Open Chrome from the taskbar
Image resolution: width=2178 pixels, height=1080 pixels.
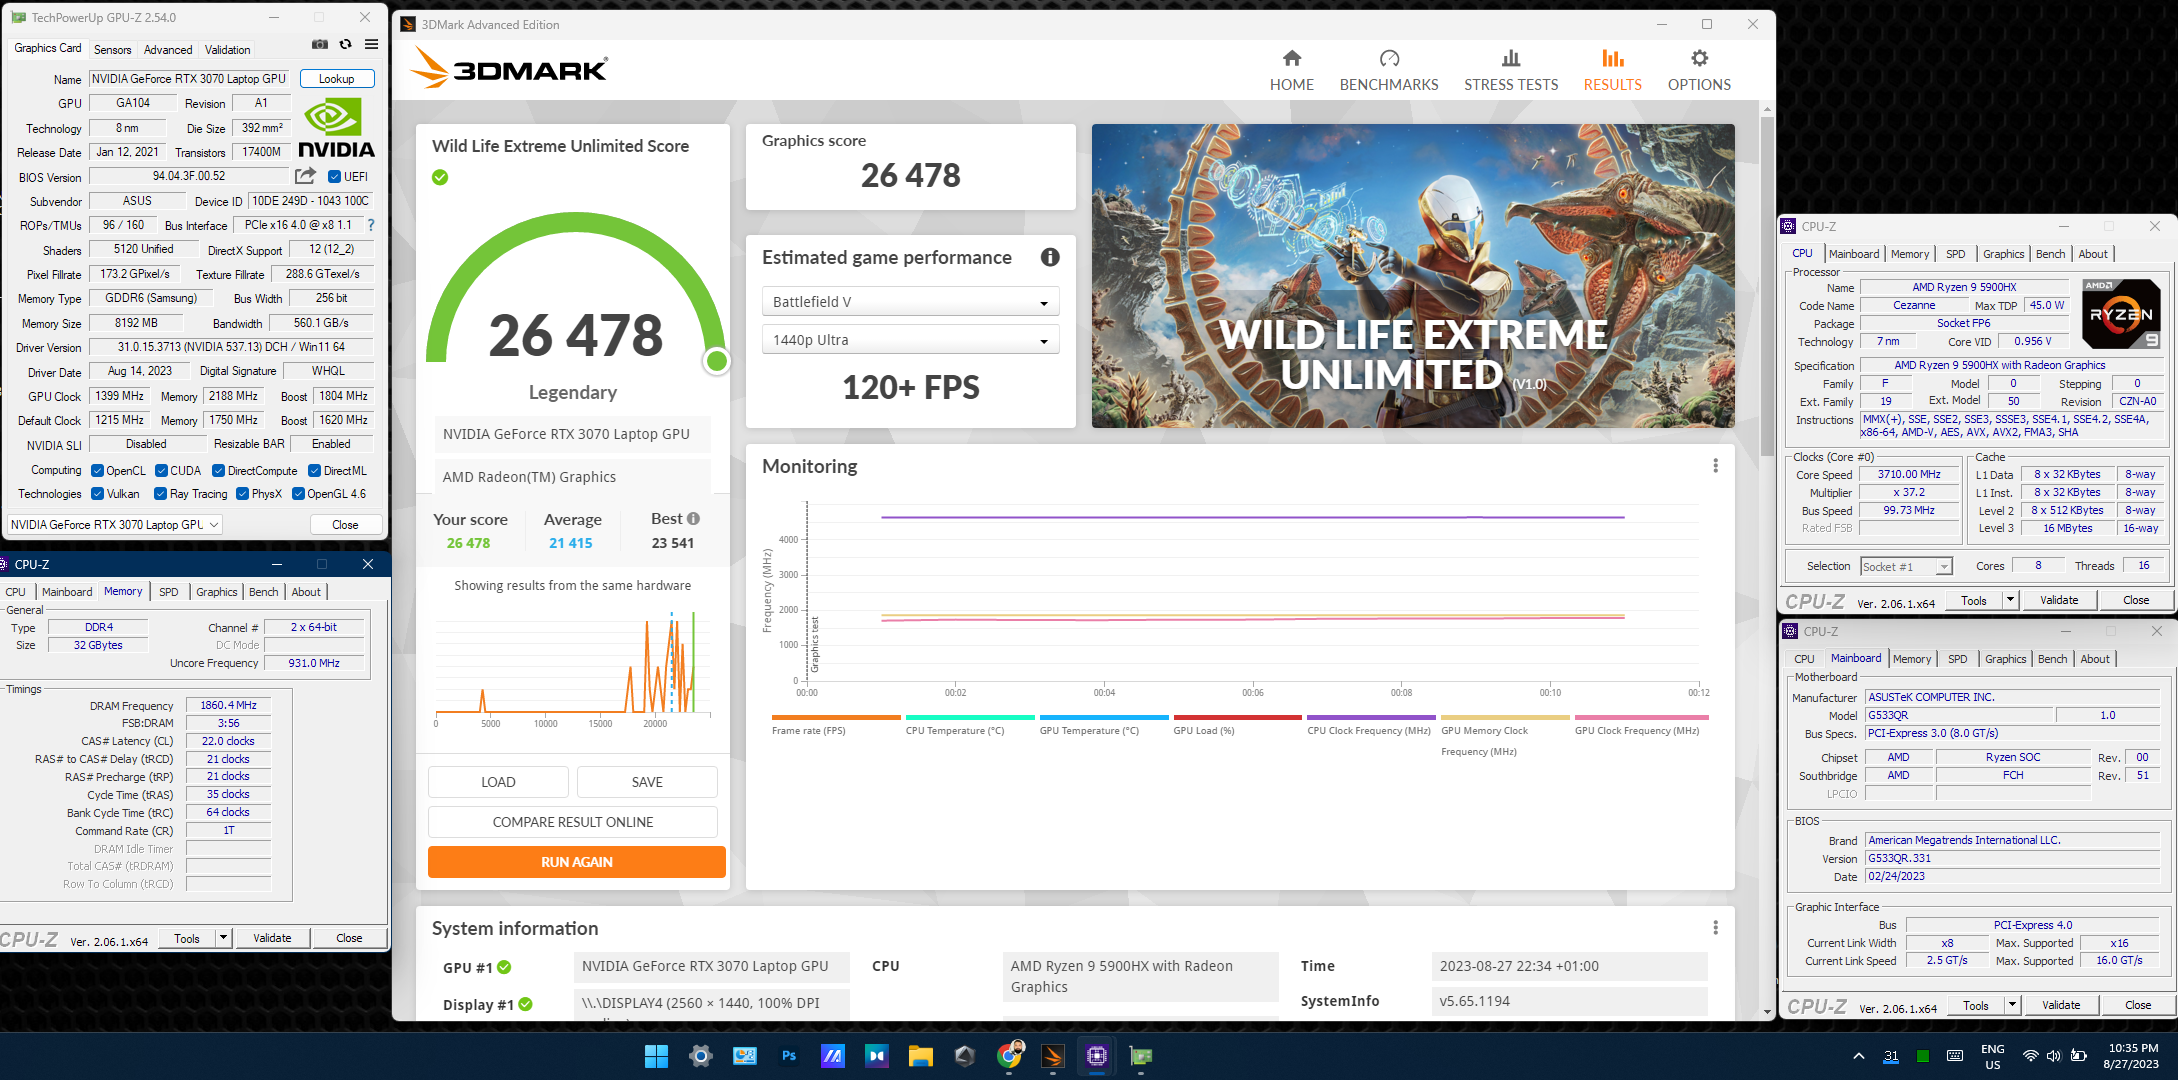pos(1010,1056)
